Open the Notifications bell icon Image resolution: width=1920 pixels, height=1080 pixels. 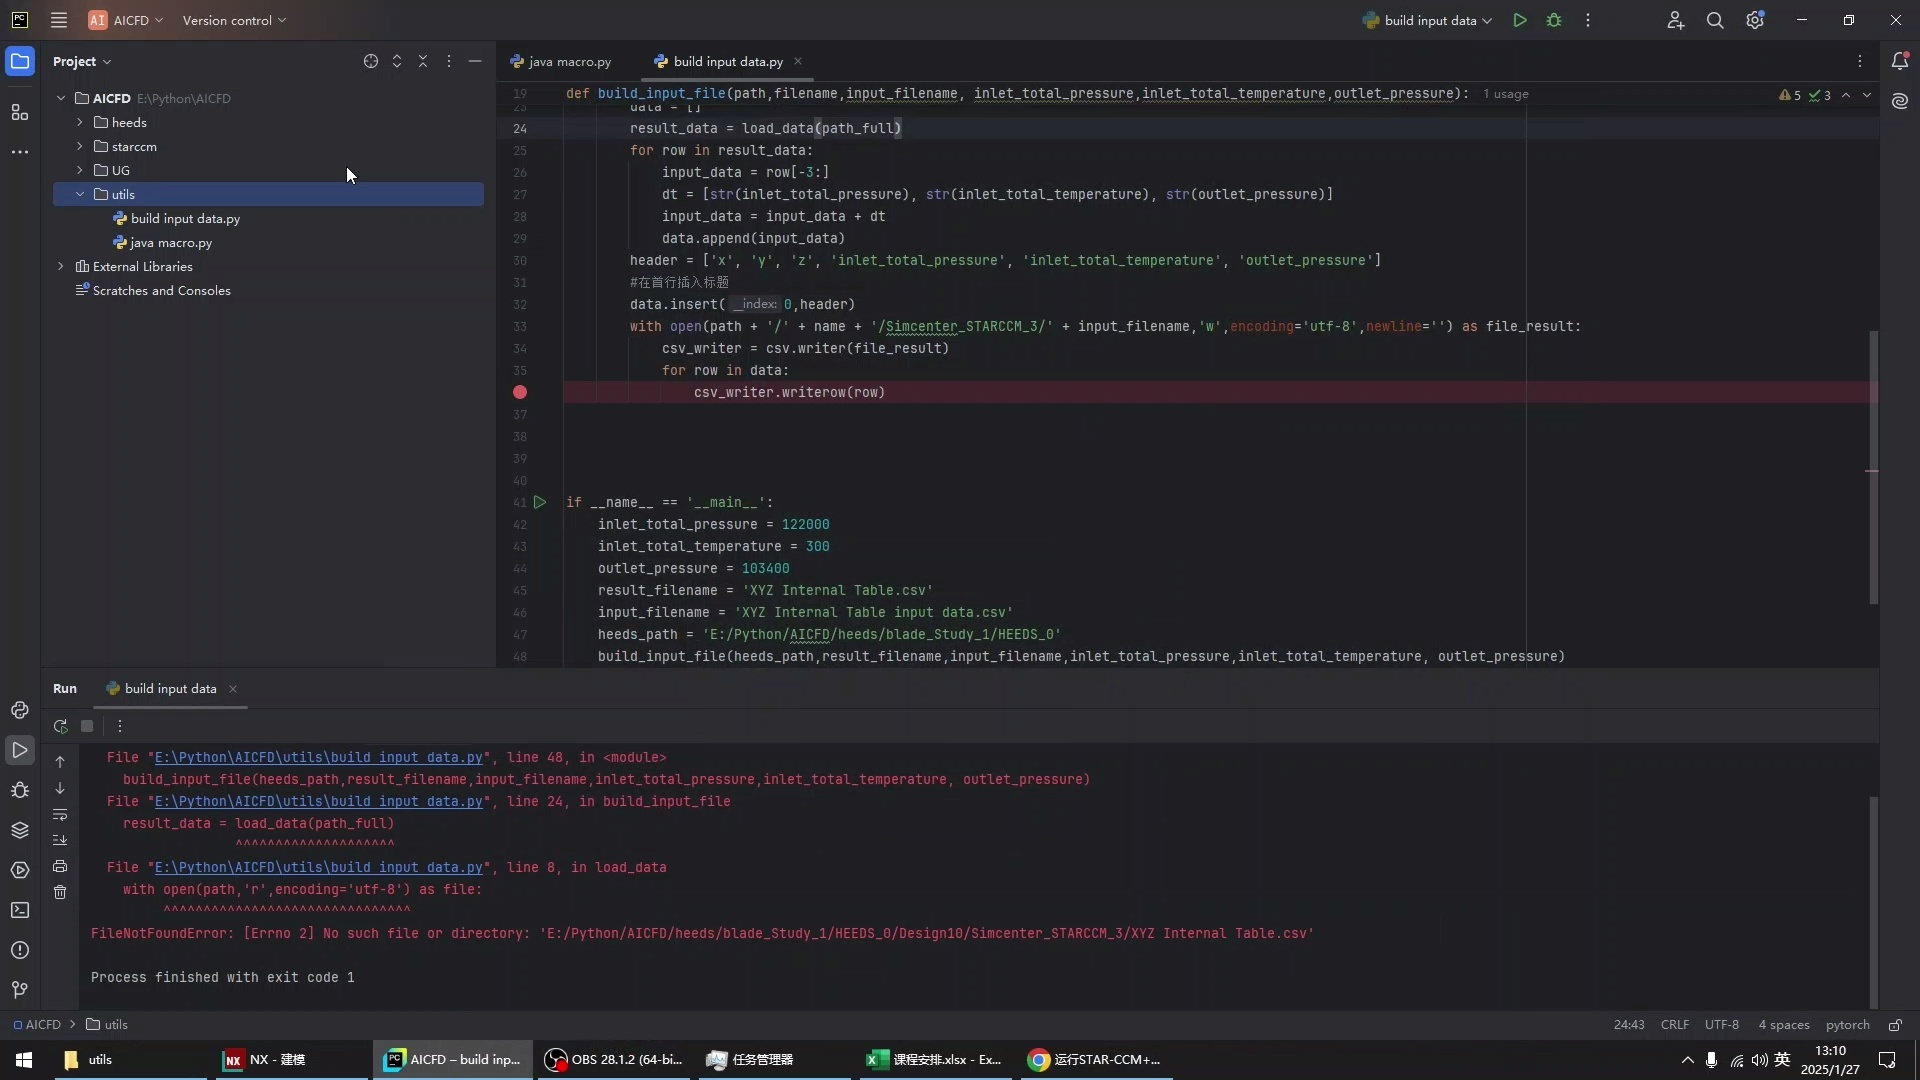pos(1900,61)
